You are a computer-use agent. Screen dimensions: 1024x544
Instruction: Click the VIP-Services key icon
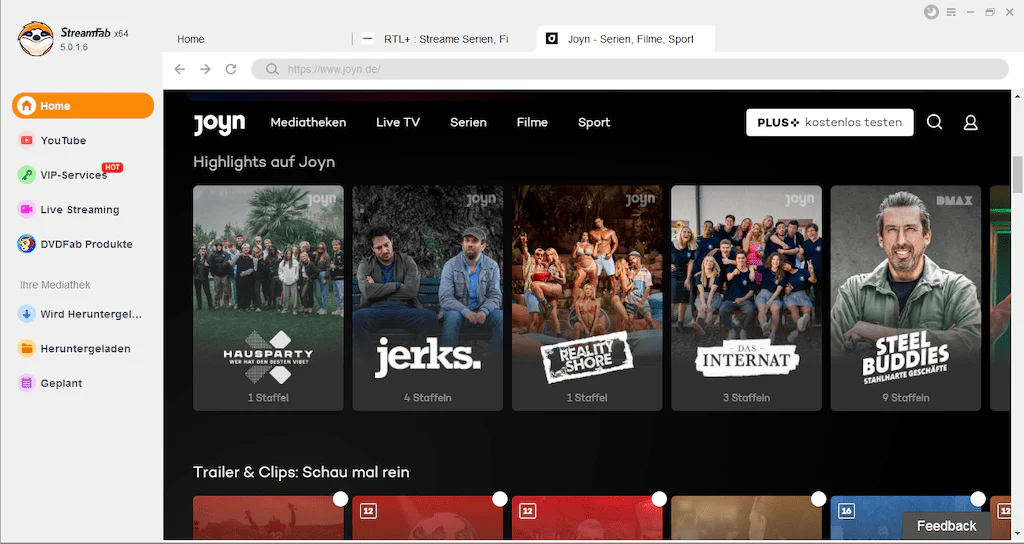[x=26, y=175]
